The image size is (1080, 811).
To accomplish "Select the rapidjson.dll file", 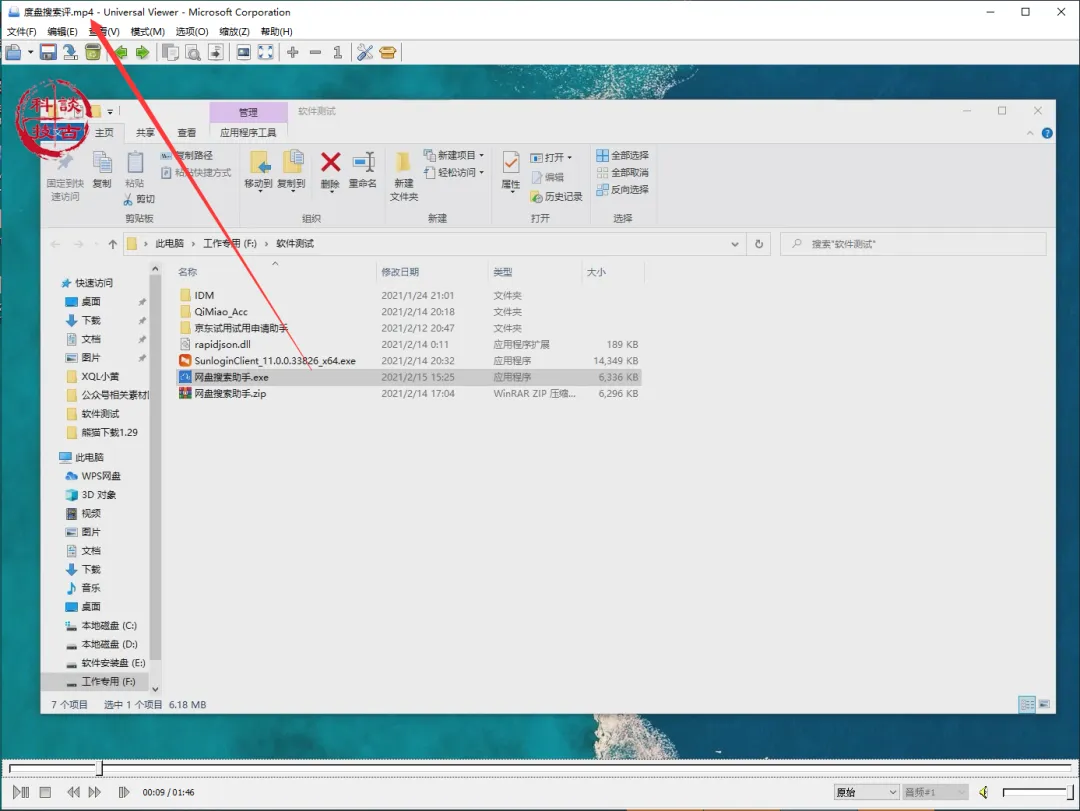I will click(222, 345).
